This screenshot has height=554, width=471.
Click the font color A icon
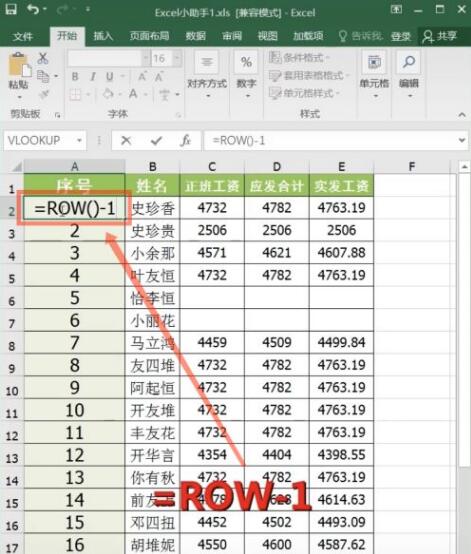(x=133, y=94)
